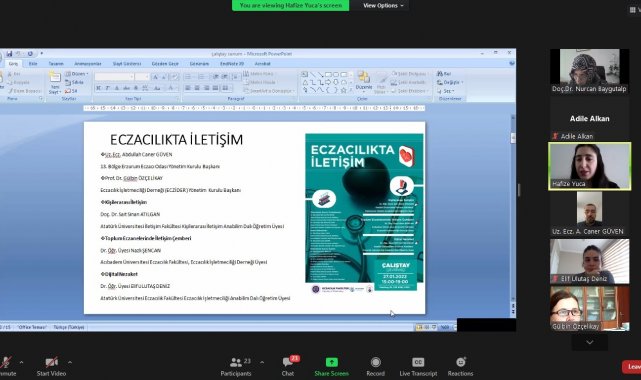The height and width of the screenshot is (380, 641).
Task: Select Uz. Ecz. A. Caner GÜVEN thumbnail
Action: tap(589, 214)
